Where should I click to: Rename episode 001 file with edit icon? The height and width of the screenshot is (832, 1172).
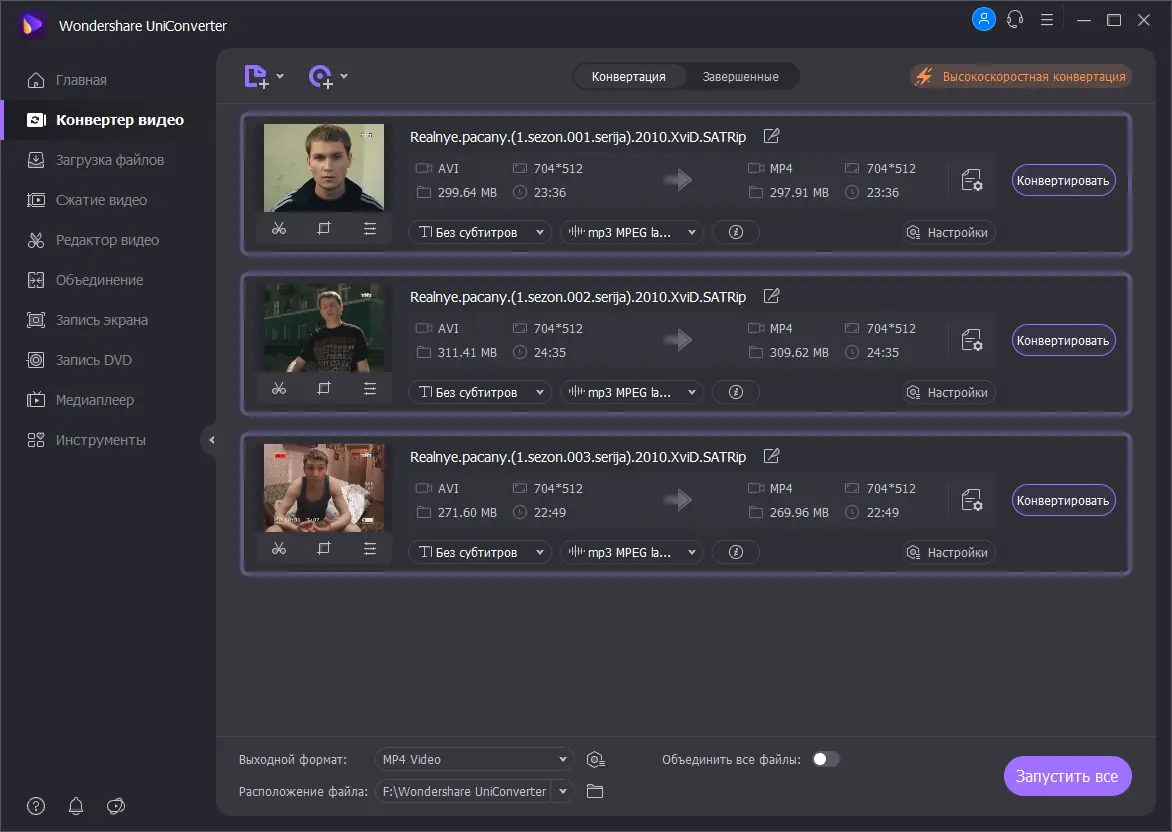click(x=771, y=136)
